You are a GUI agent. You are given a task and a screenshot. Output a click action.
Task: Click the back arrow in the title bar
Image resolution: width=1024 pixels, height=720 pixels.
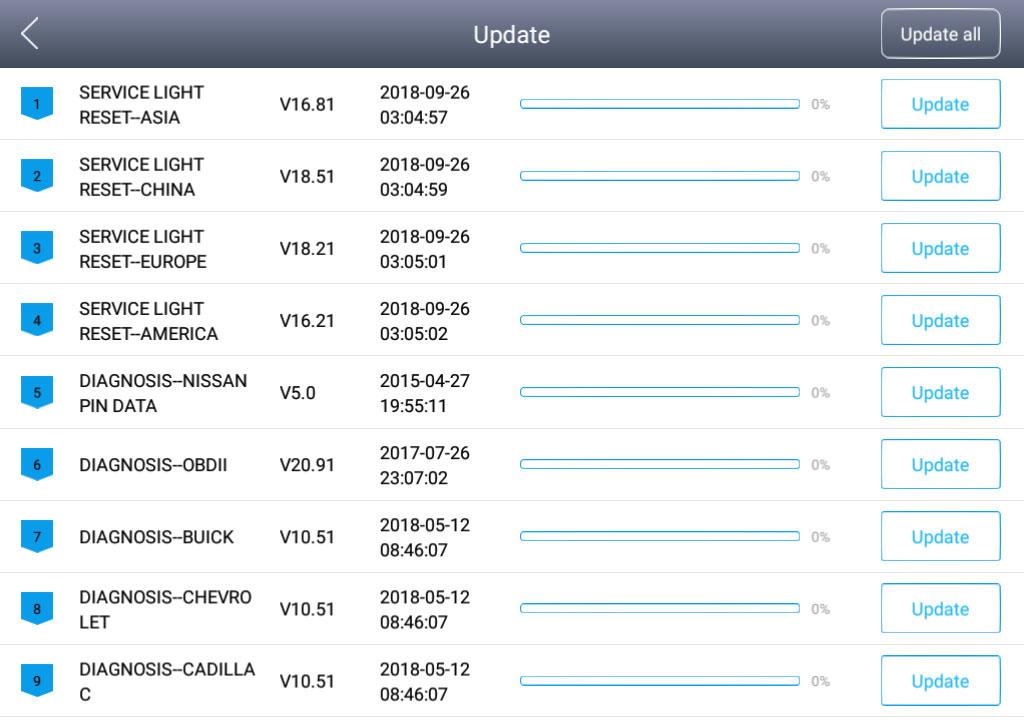pos(30,32)
